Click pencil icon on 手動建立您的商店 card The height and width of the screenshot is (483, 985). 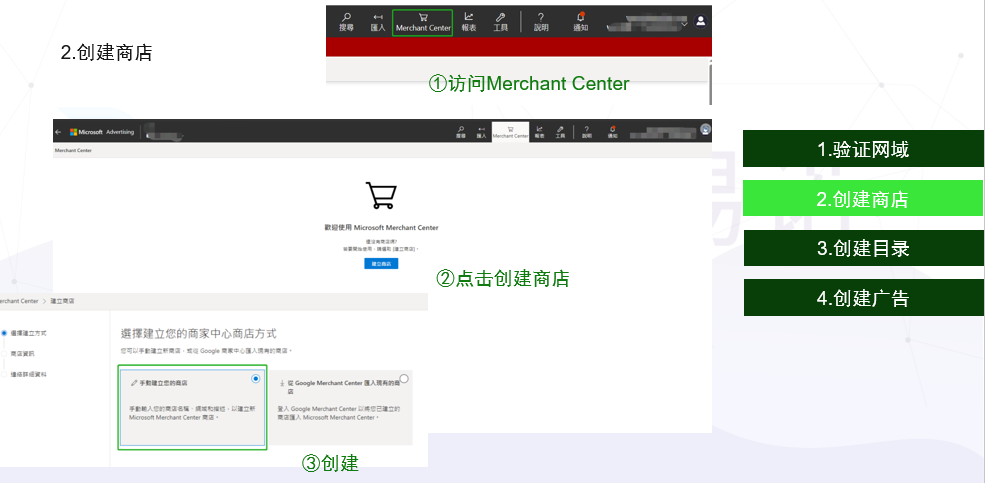point(133,383)
